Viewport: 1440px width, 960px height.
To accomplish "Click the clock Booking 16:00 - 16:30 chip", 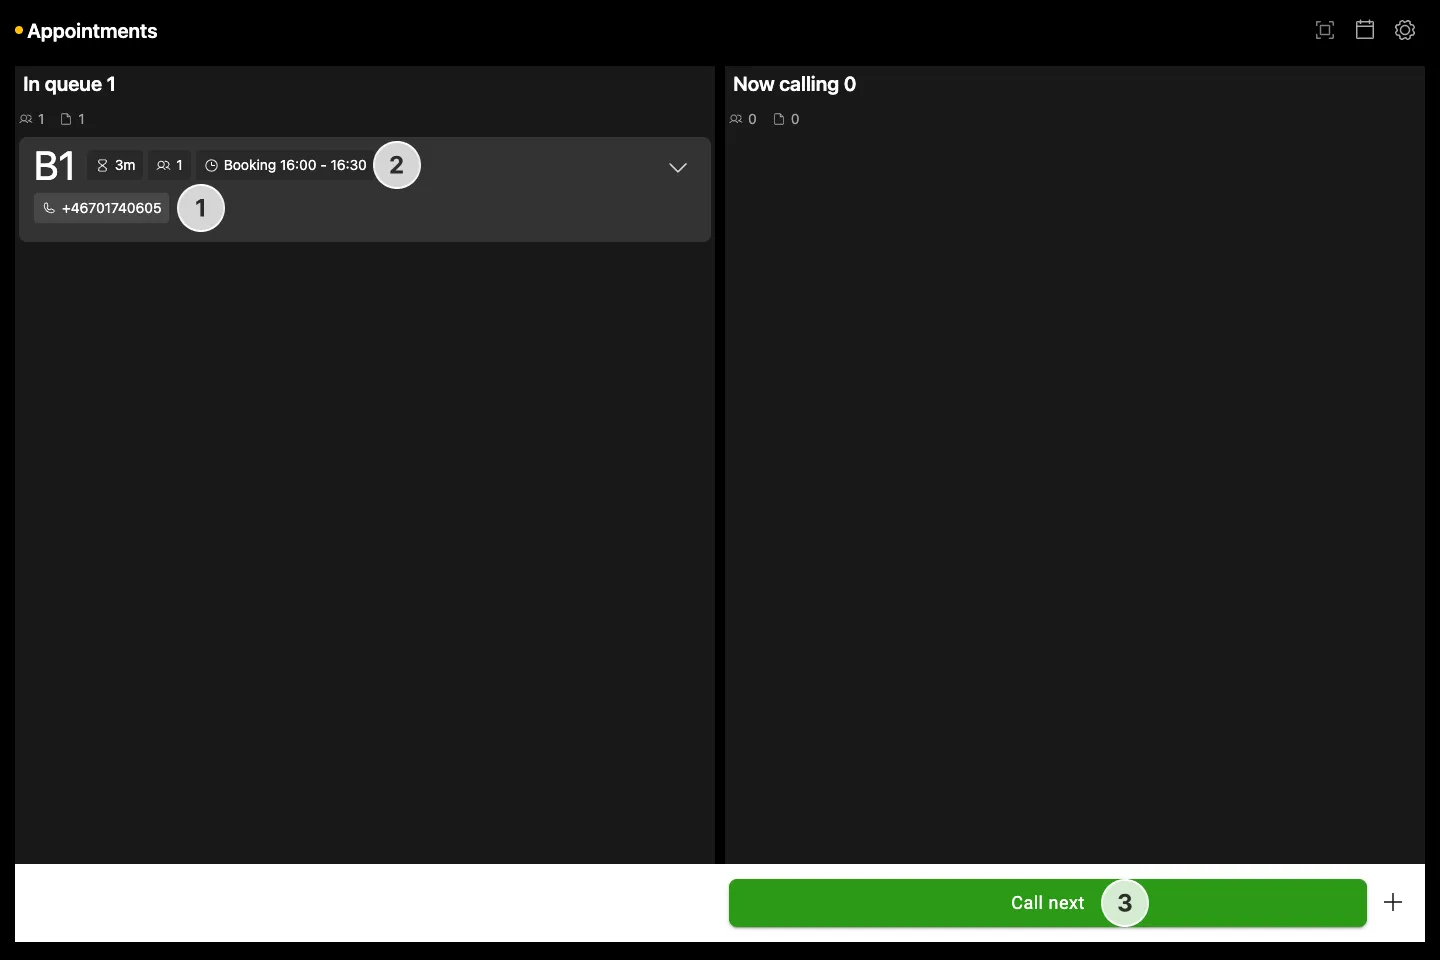I will point(286,165).
